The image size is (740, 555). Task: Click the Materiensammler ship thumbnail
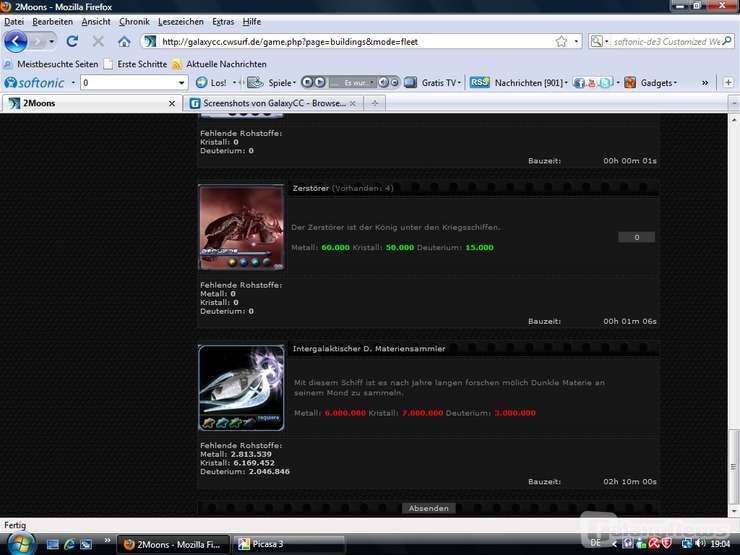pos(241,388)
